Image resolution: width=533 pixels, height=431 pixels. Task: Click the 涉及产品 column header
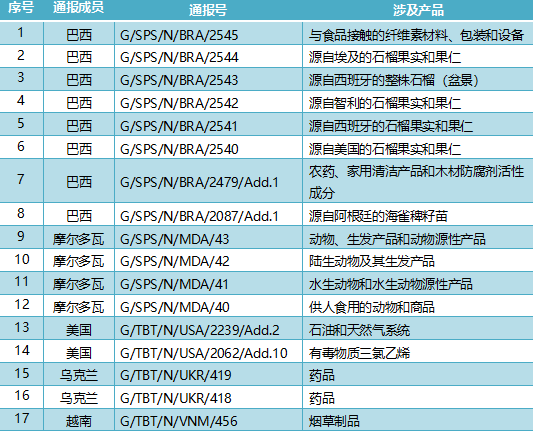click(x=418, y=10)
